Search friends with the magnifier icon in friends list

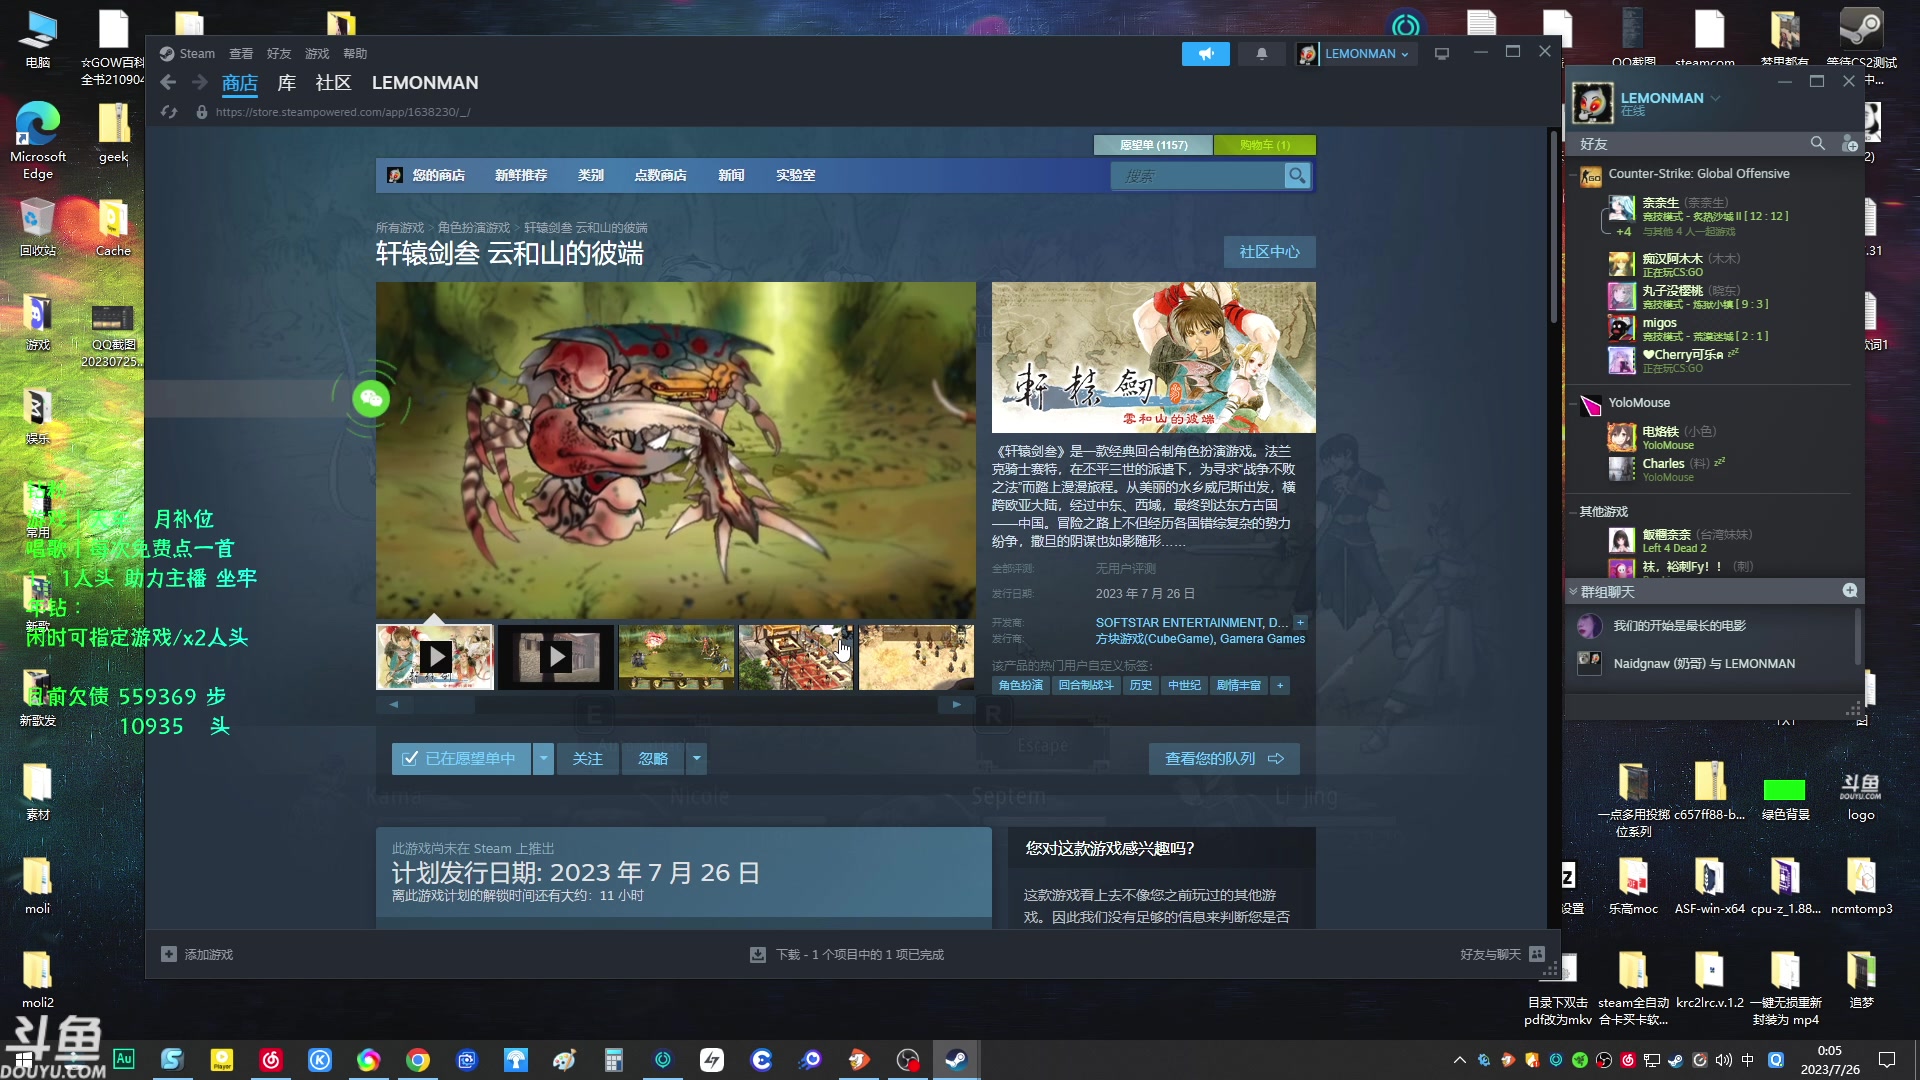point(1817,144)
